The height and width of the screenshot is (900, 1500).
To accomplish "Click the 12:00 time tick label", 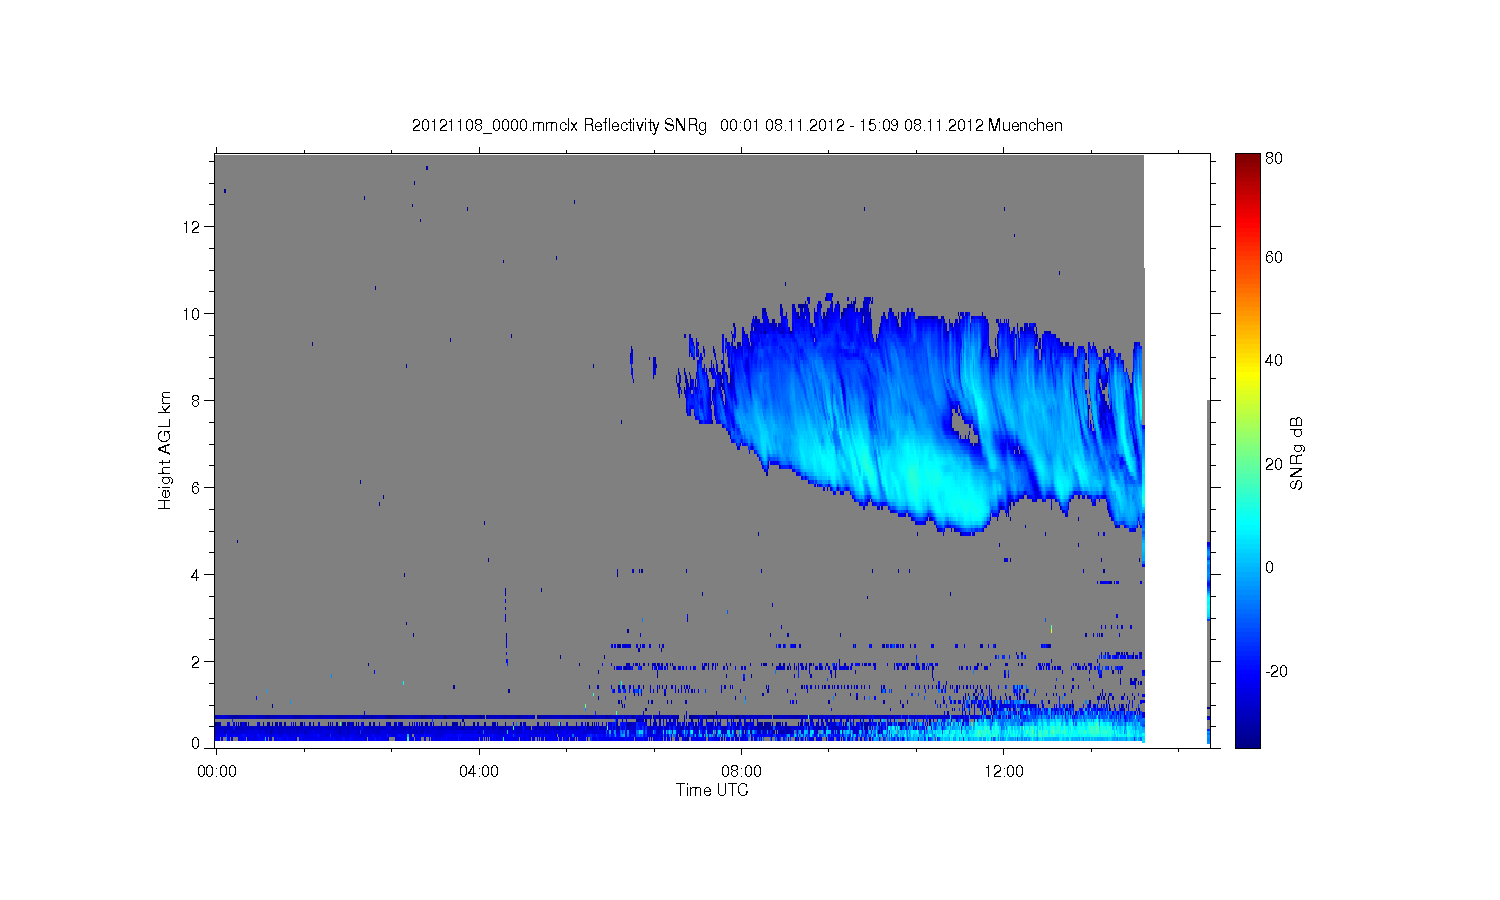I will [1004, 771].
